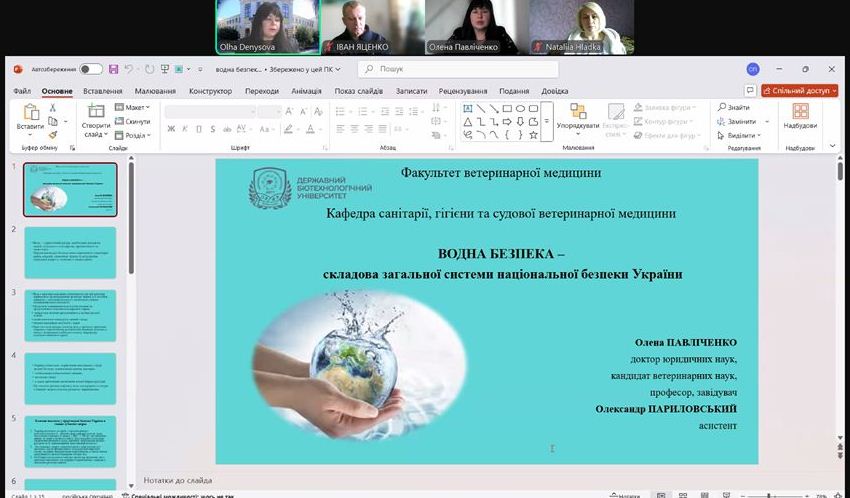Click the Reset (Скинути) button
Image resolution: width=850 pixels, height=498 pixels.
click(133, 121)
